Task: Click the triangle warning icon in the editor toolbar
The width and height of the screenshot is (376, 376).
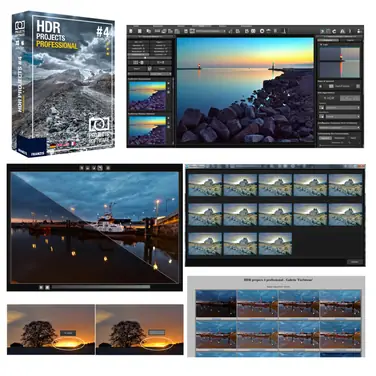Action: pyautogui.click(x=342, y=31)
